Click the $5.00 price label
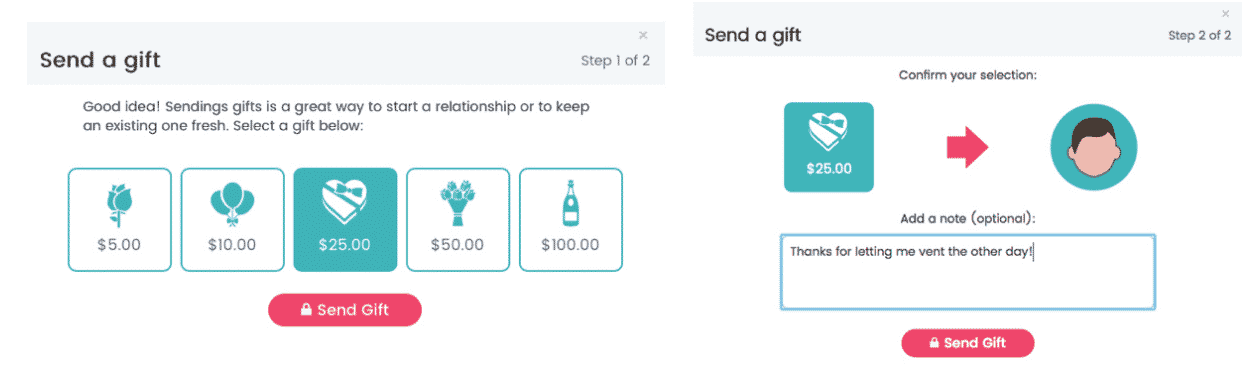Image resolution: width=1245 pixels, height=389 pixels. (119, 244)
